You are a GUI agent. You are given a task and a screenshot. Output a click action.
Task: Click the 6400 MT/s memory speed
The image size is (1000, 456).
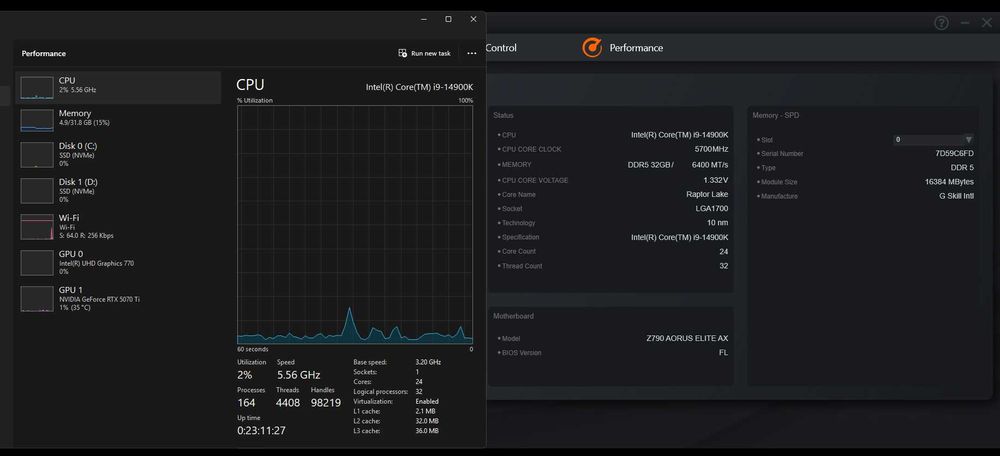(x=710, y=165)
